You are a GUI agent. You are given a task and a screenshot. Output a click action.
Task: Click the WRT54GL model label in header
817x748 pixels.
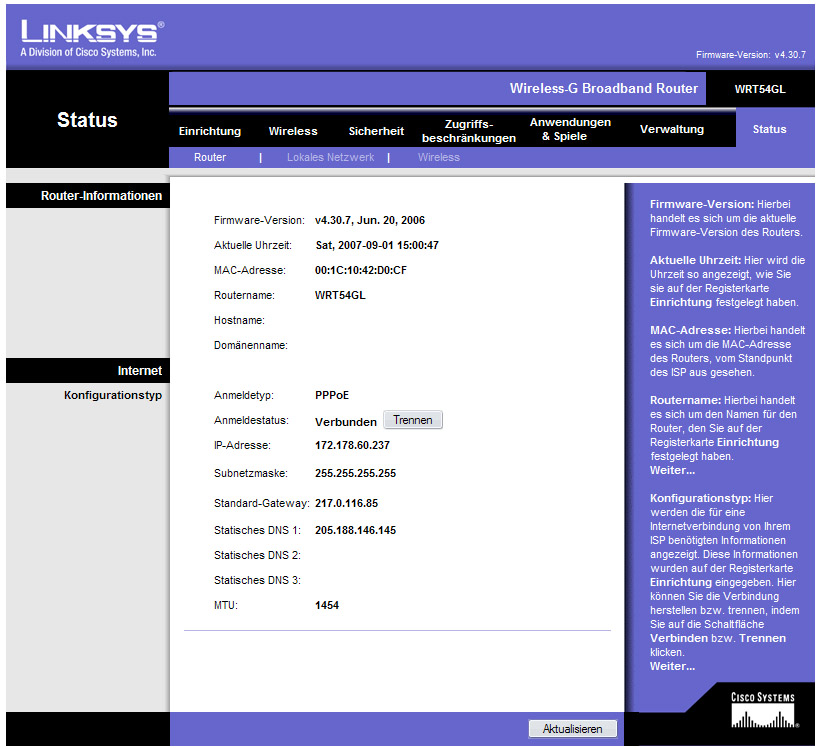coord(760,89)
